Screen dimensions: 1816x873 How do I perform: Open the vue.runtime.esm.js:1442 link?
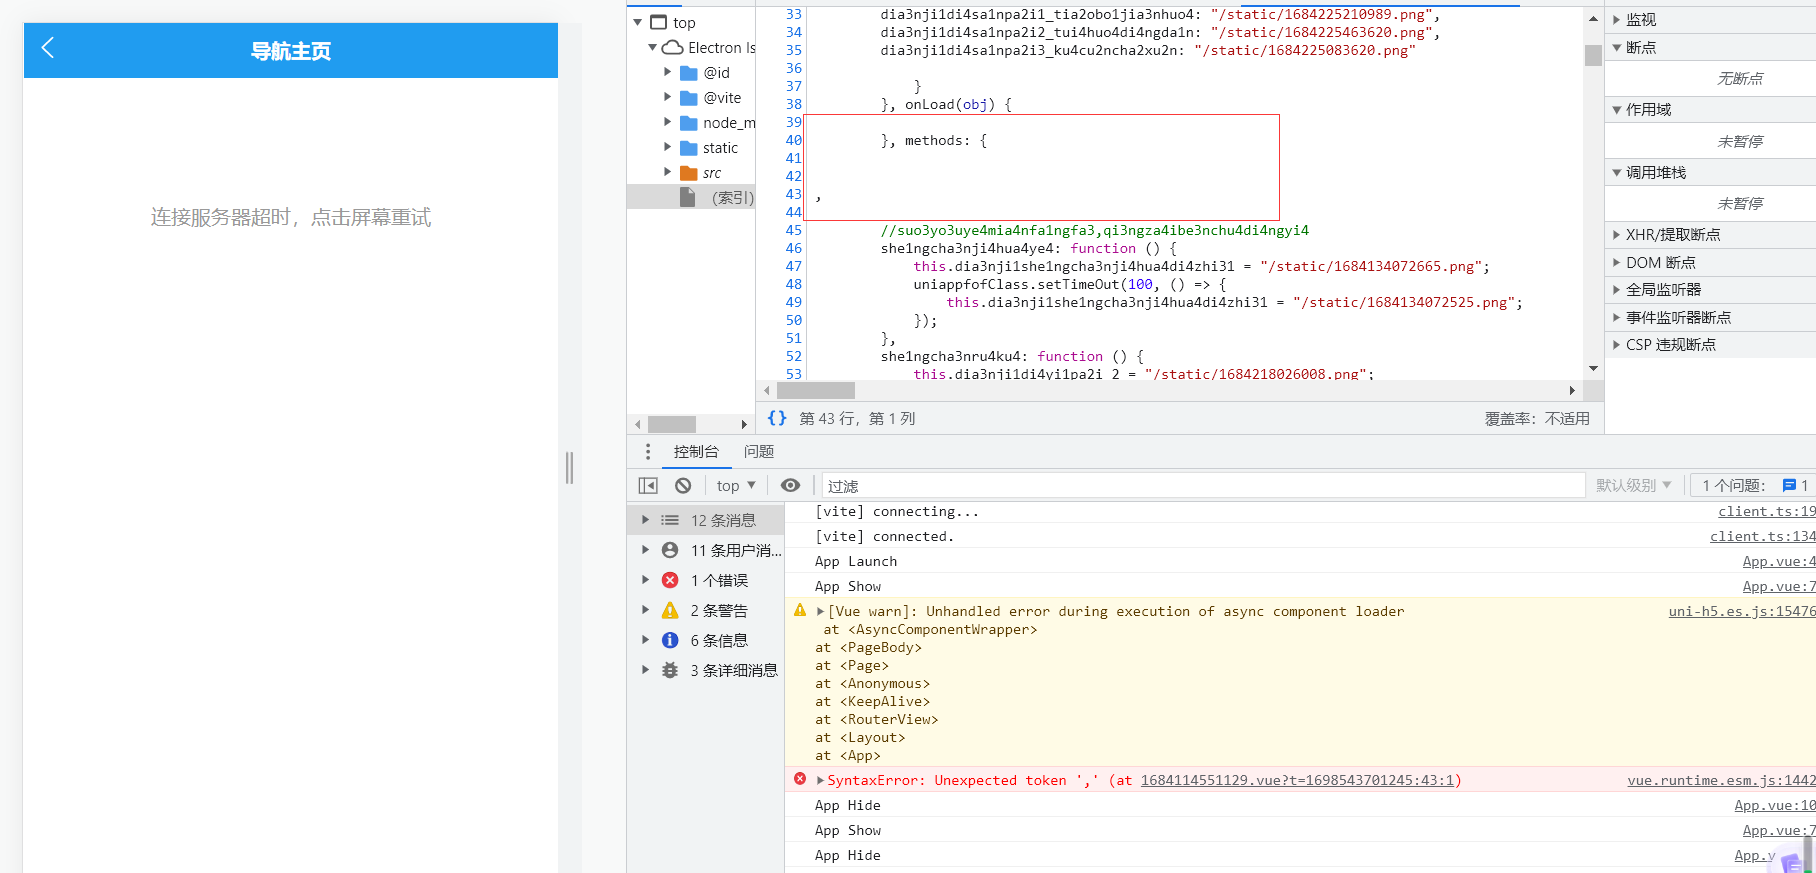click(x=1721, y=780)
